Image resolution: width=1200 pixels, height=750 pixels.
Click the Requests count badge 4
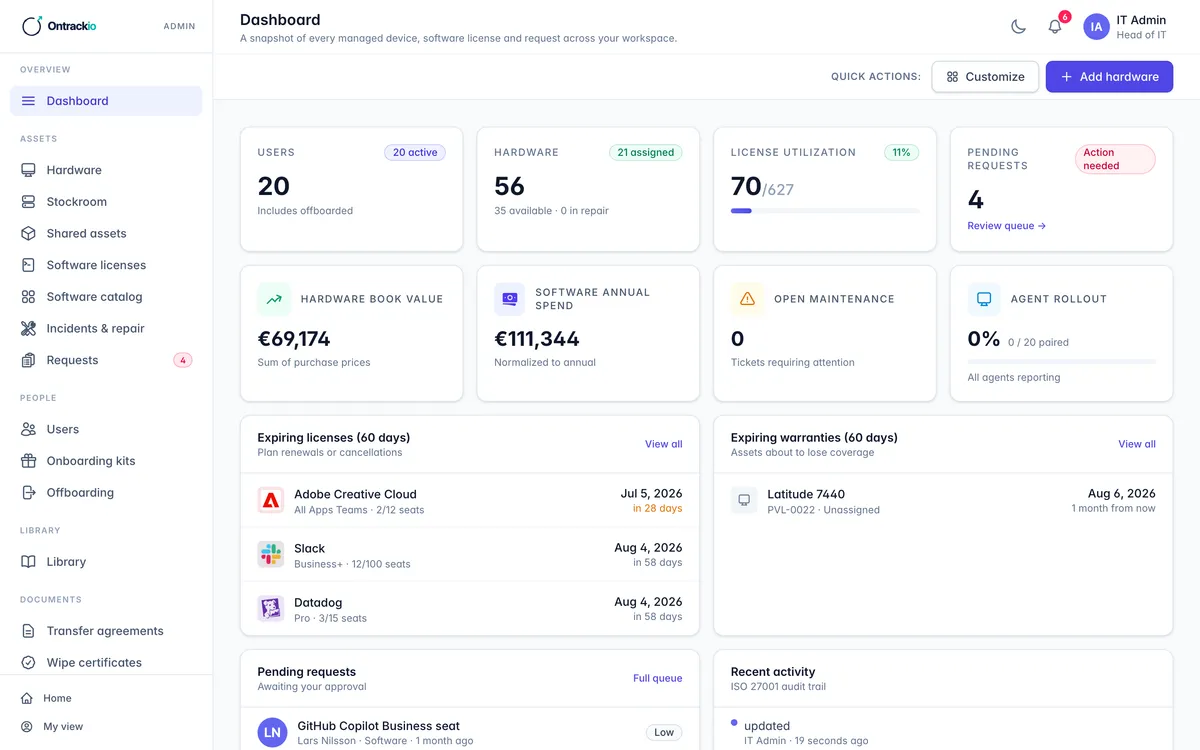pos(182,360)
